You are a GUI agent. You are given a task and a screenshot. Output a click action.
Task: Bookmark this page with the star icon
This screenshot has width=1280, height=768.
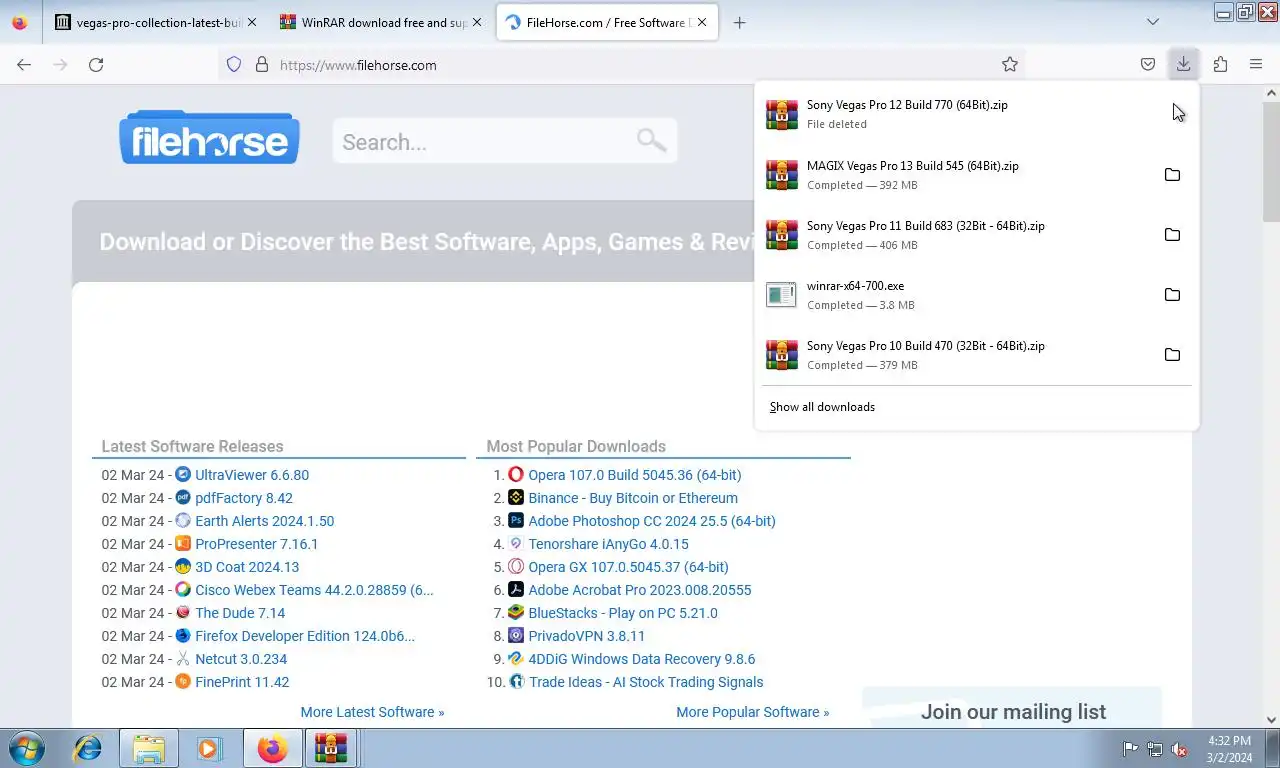pos(1010,64)
